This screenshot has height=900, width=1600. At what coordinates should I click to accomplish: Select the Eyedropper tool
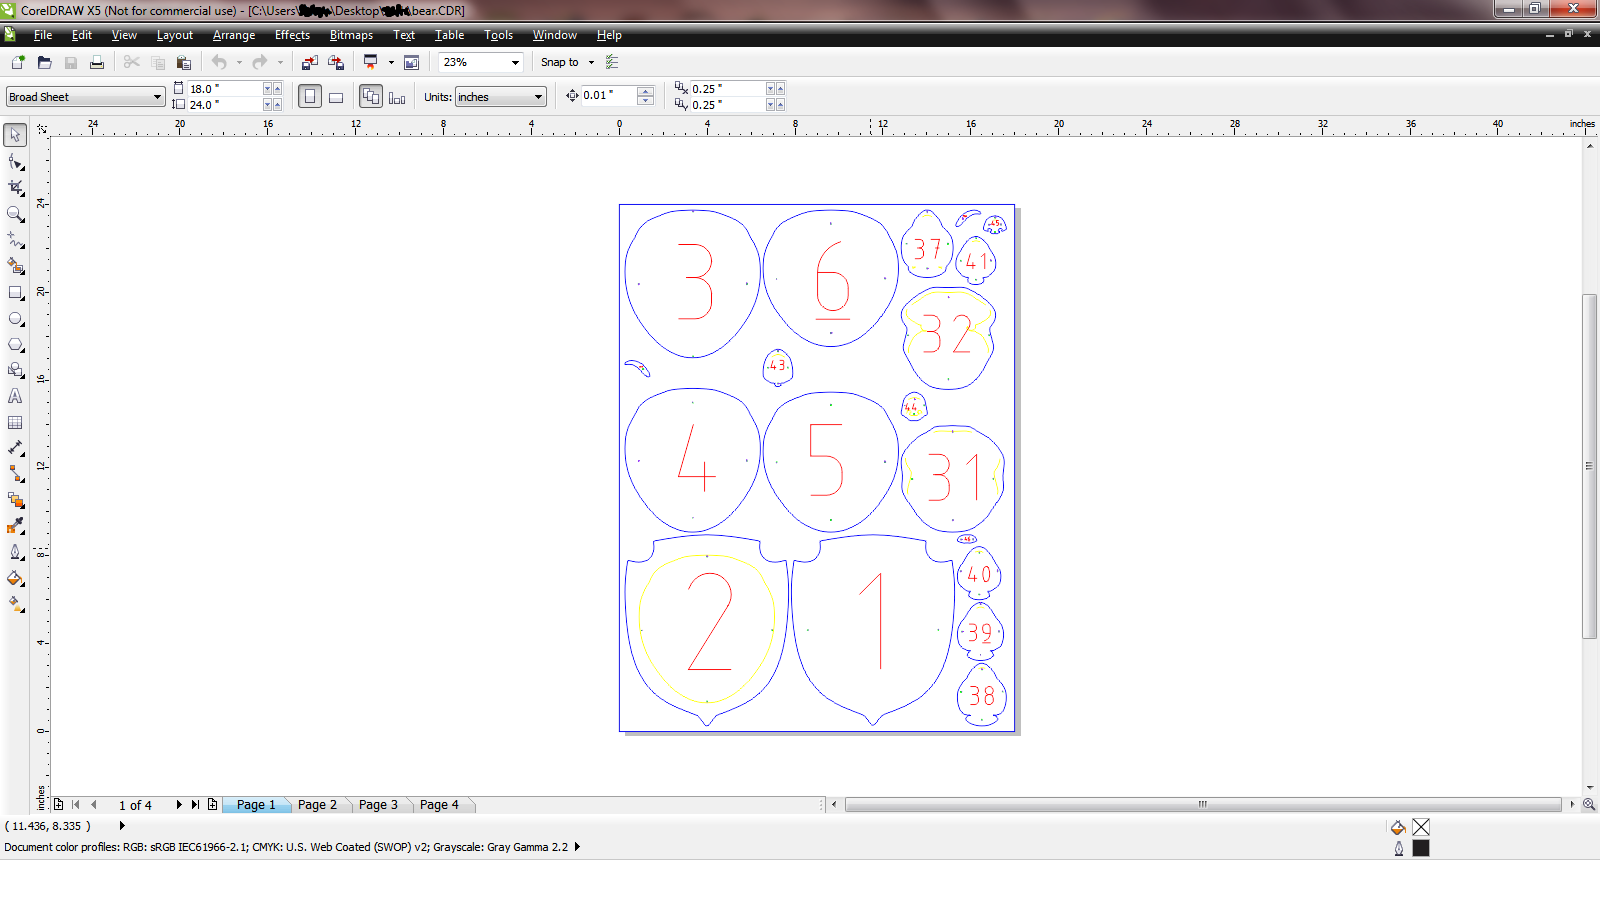click(x=15, y=526)
